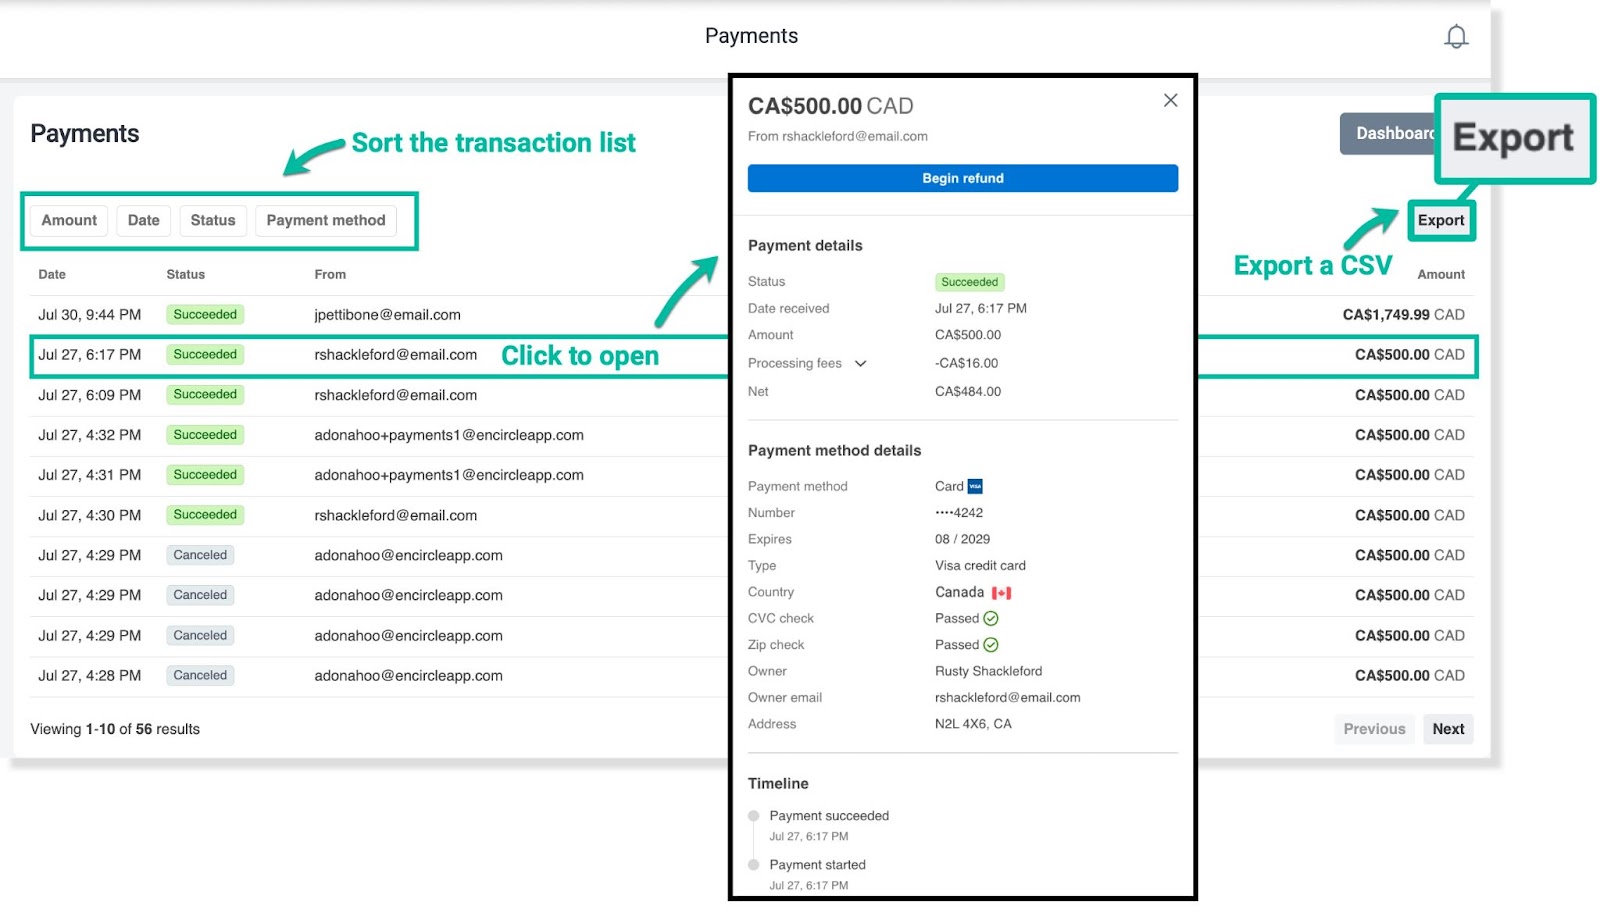
Task: Go to the Dashboard
Action: (1388, 134)
